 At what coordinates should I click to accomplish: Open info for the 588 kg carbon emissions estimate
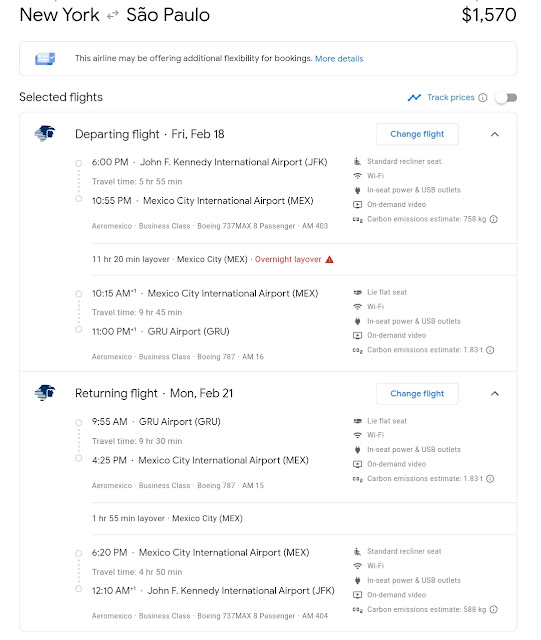click(x=494, y=609)
